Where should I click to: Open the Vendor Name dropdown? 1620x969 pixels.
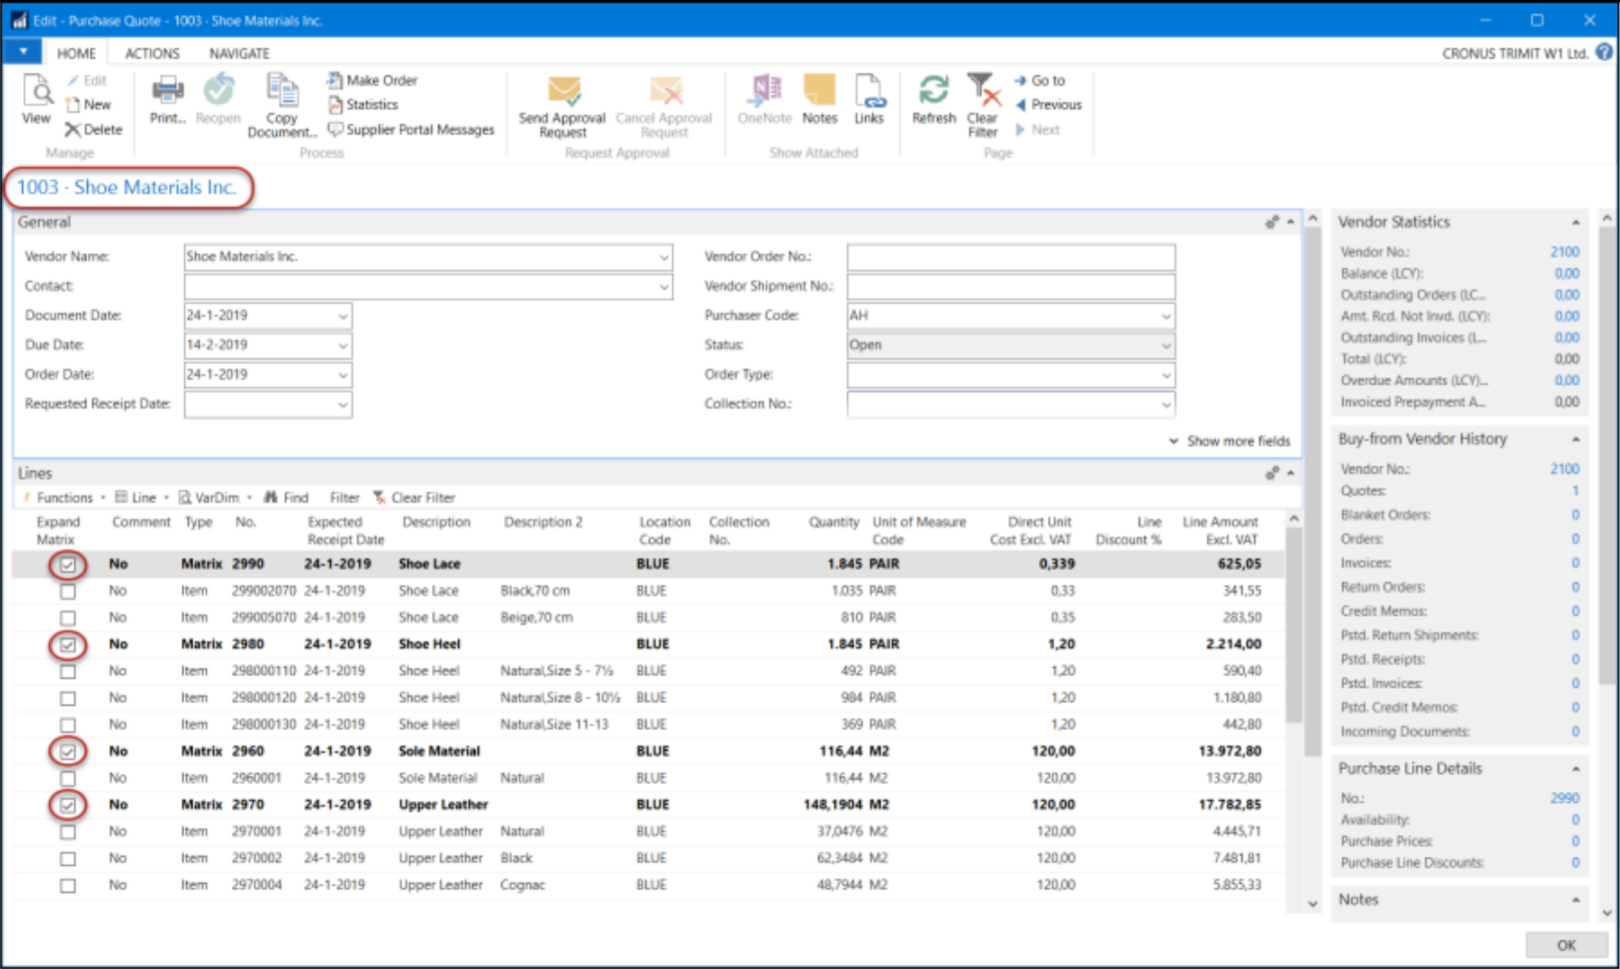pos(664,258)
